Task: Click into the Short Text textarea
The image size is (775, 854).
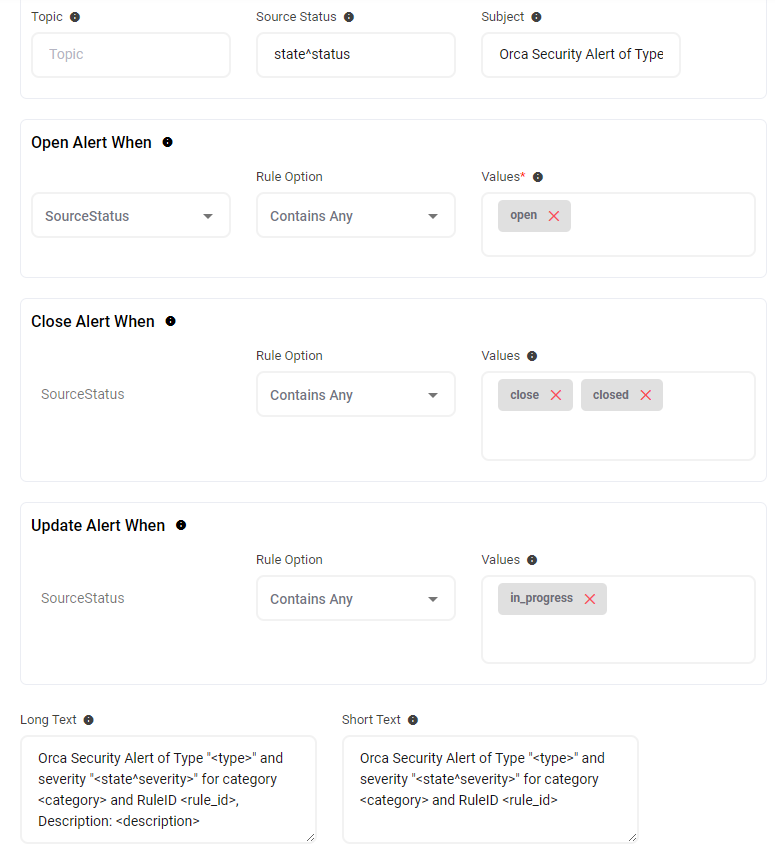Action: (x=489, y=790)
